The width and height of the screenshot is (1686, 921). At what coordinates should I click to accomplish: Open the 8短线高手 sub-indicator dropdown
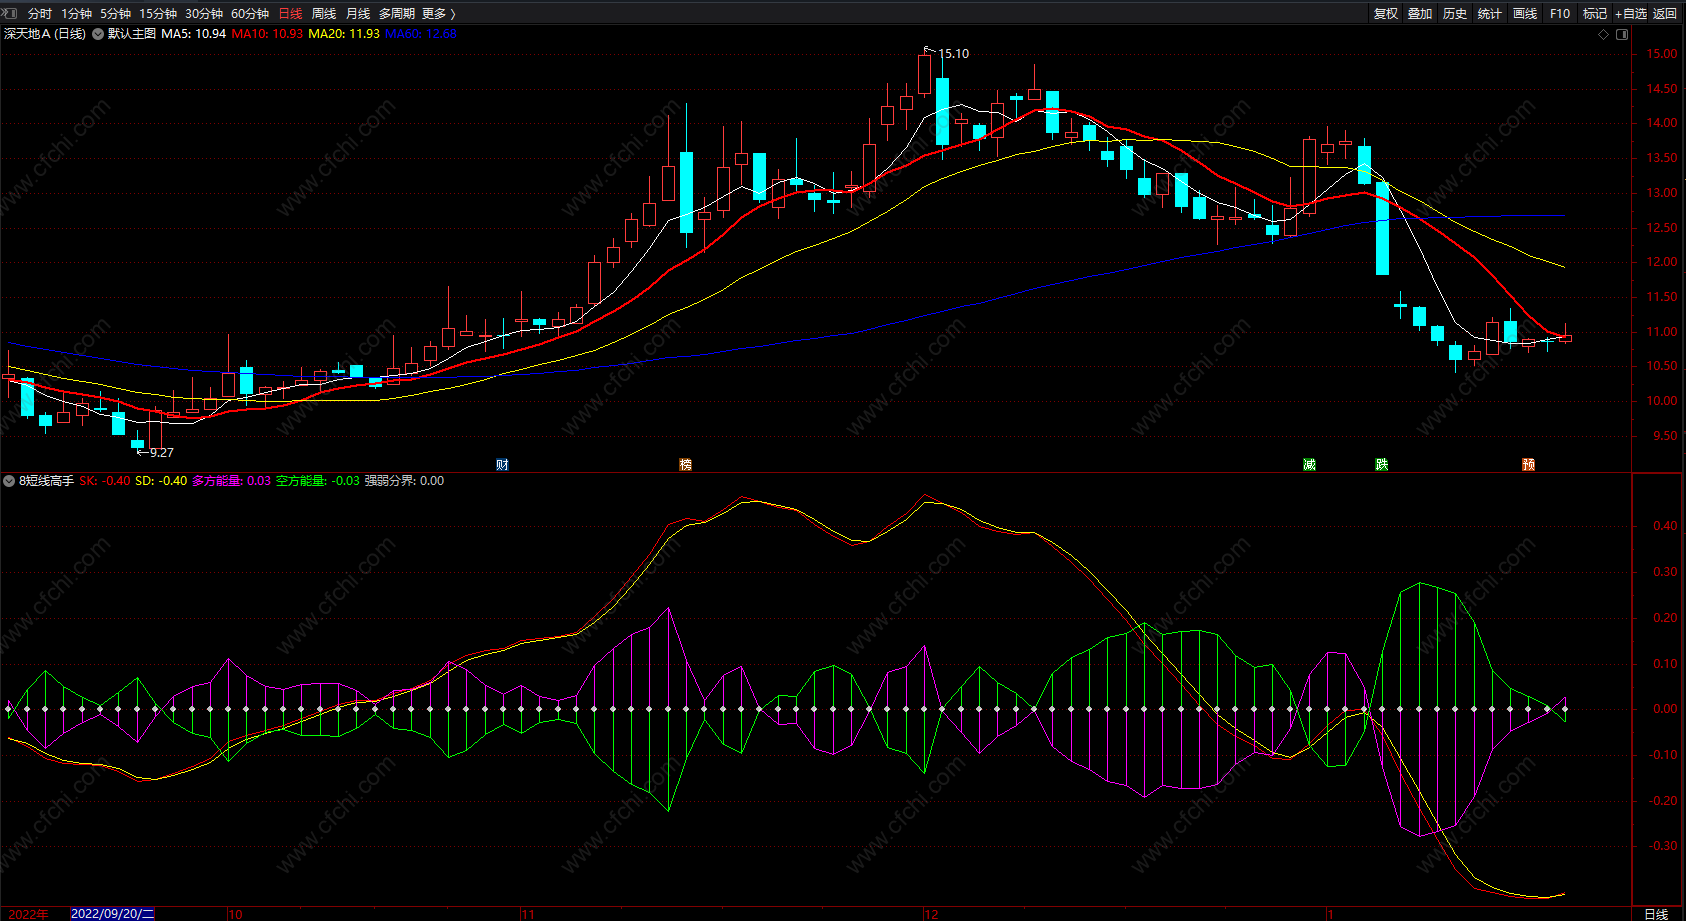point(9,481)
